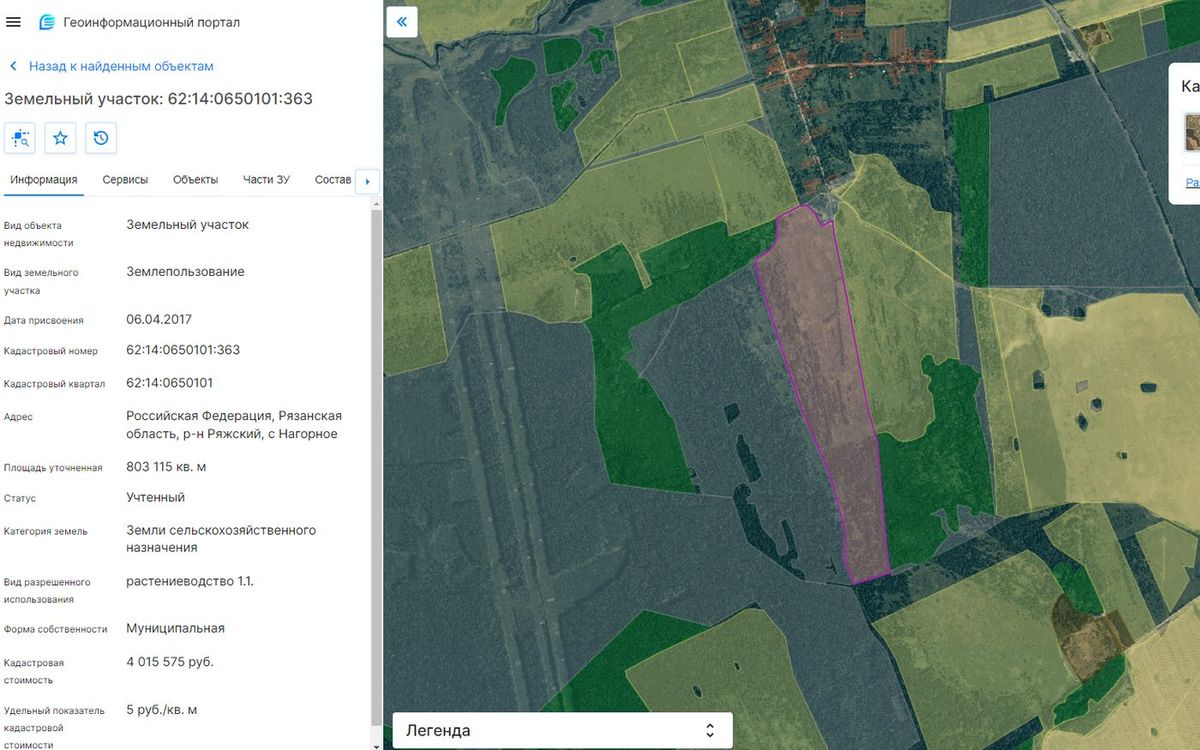Click the locate object on map icon
Viewport: 1200px width, 750px height.
tap(20, 138)
